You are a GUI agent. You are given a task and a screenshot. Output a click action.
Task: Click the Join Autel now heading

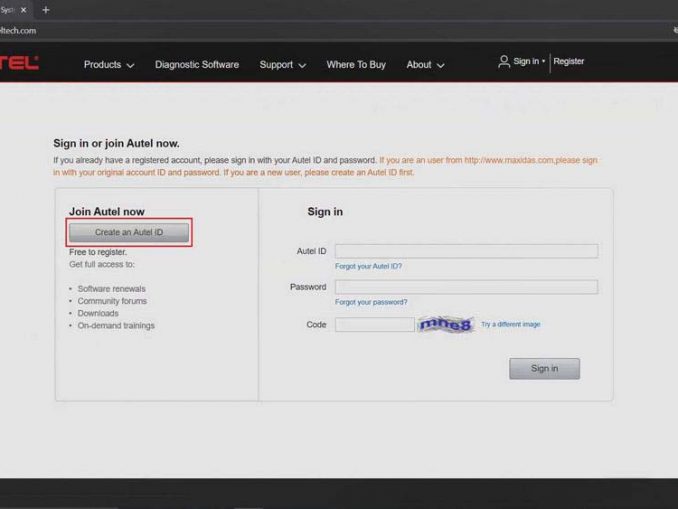(107, 211)
